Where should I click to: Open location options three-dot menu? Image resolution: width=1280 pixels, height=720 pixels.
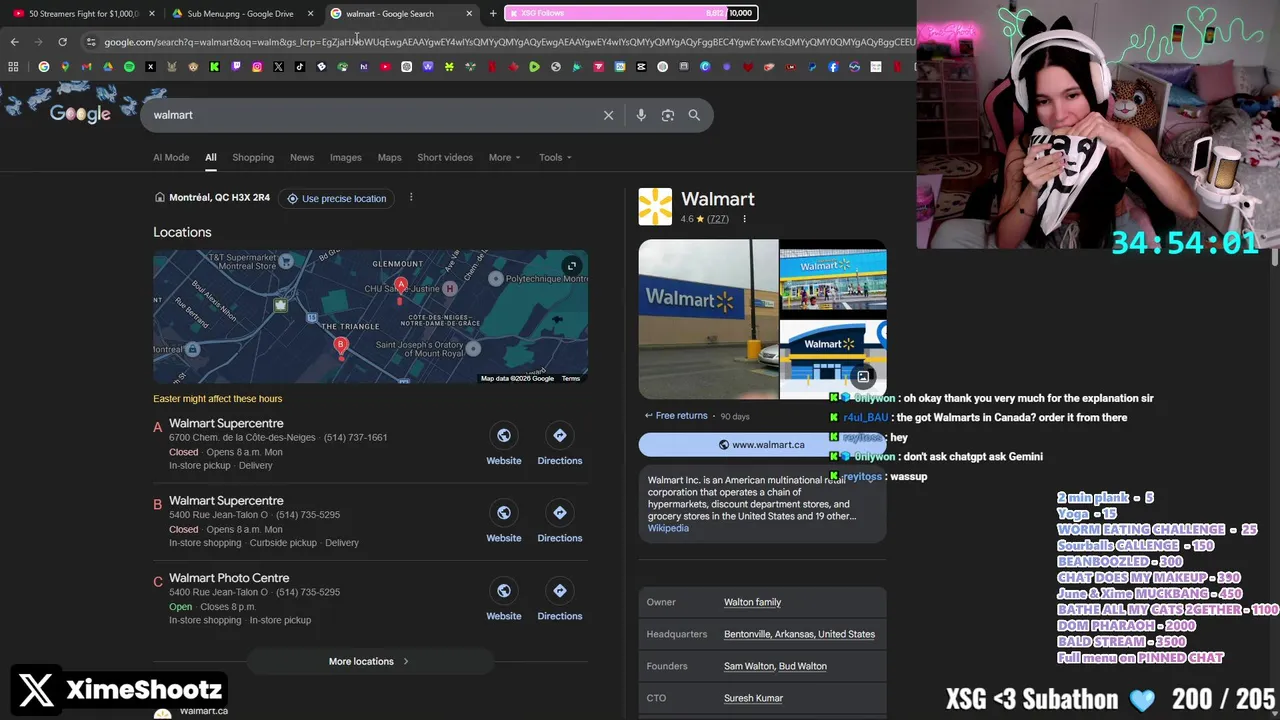coord(410,198)
